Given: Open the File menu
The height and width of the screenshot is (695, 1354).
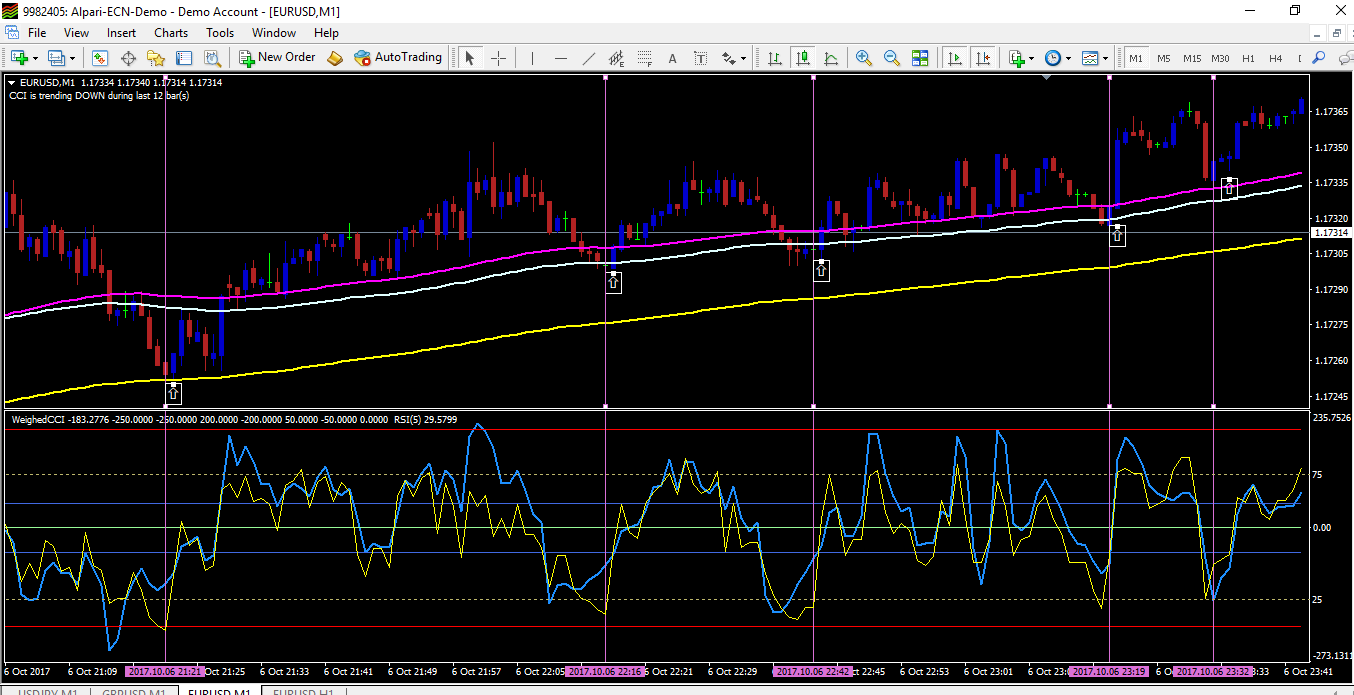Looking at the screenshot, I should tap(37, 33).
